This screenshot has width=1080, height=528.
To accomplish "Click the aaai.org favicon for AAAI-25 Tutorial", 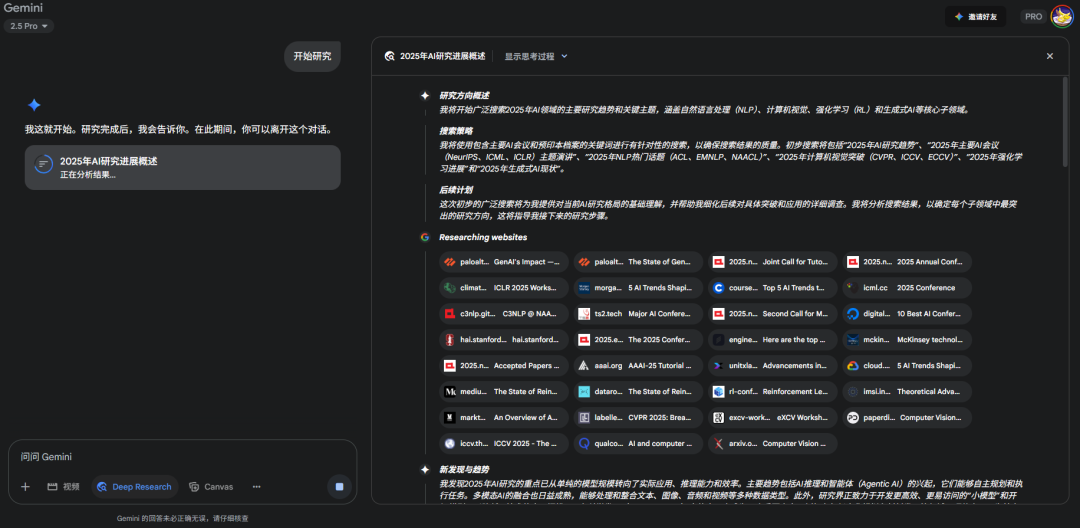I will tap(584, 366).
